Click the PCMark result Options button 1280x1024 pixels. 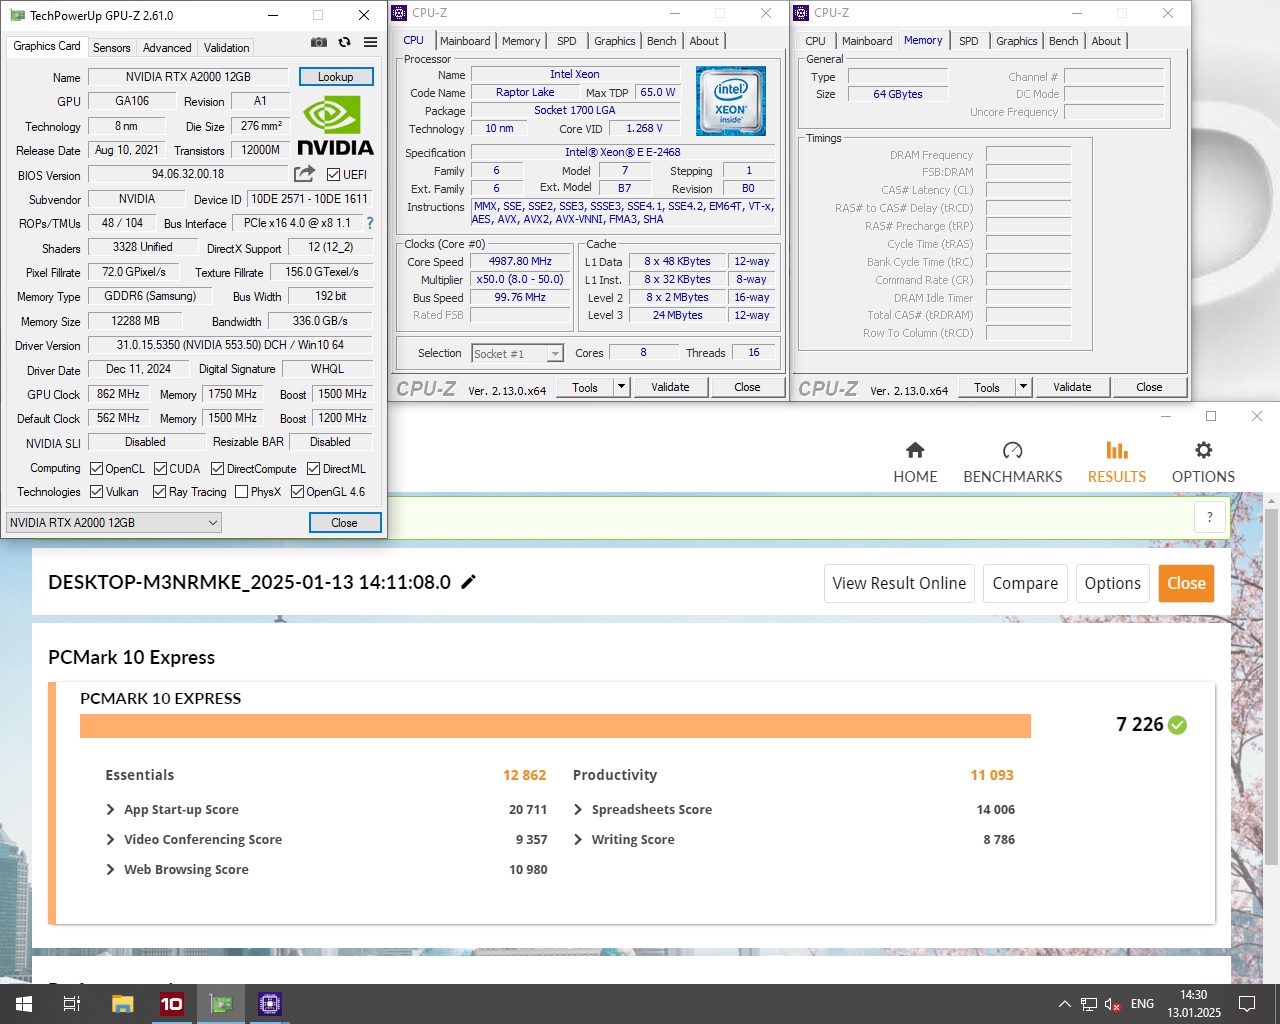coord(1112,583)
